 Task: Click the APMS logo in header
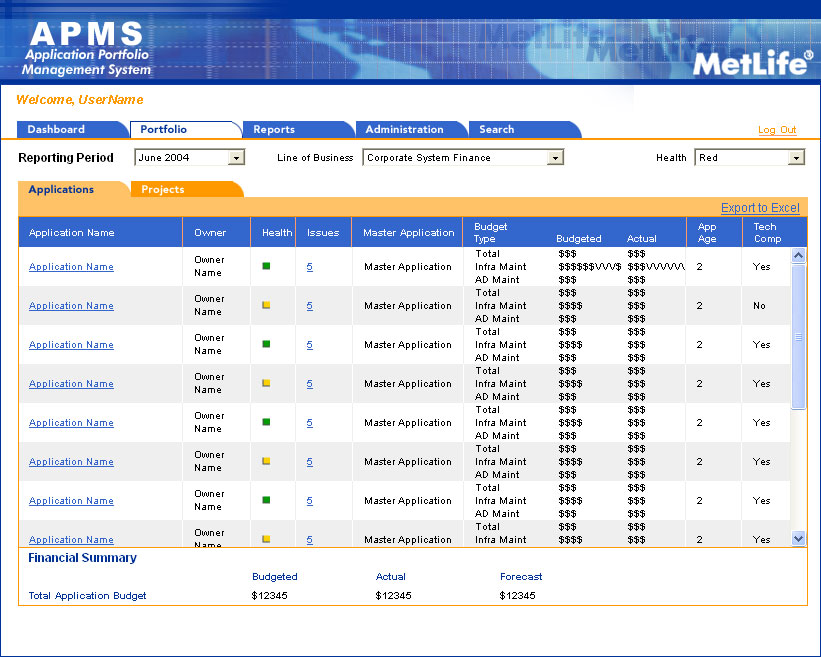click(86, 49)
